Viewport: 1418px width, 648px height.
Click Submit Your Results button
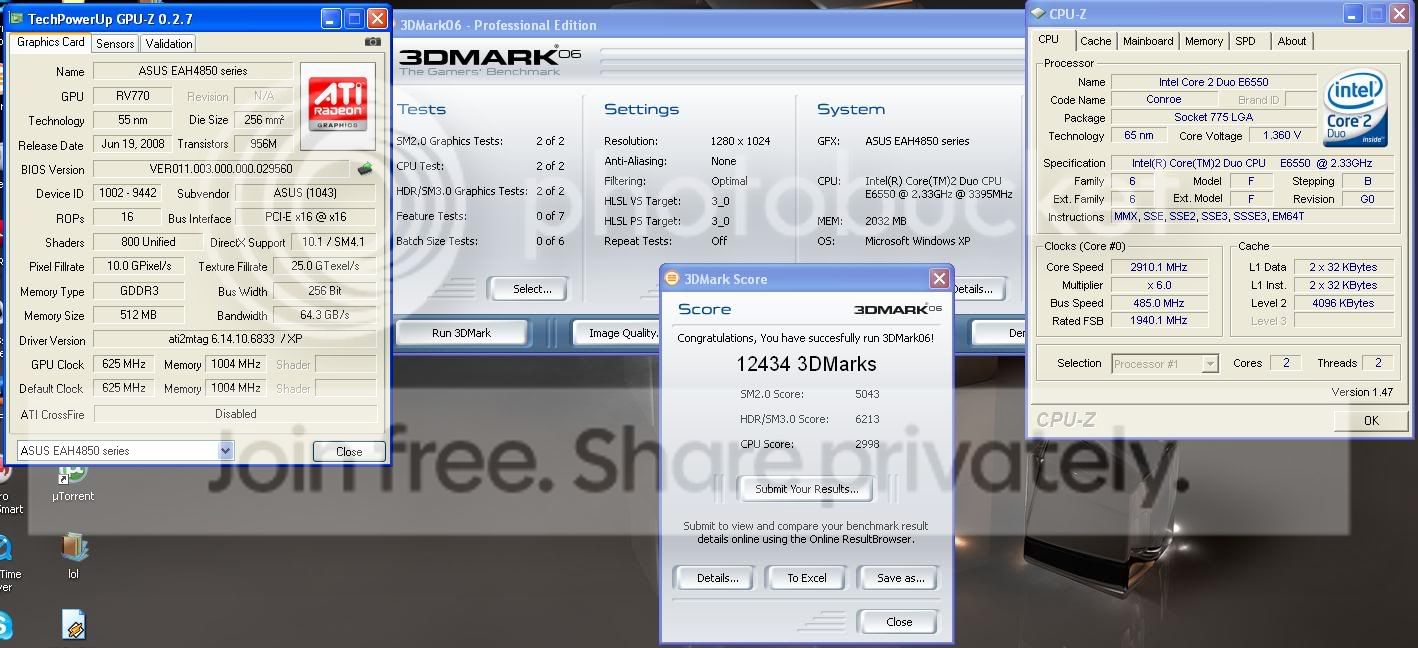(x=806, y=489)
